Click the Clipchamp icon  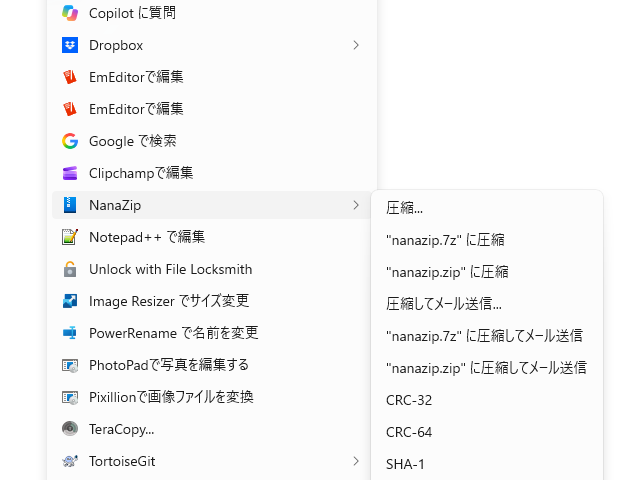point(70,173)
